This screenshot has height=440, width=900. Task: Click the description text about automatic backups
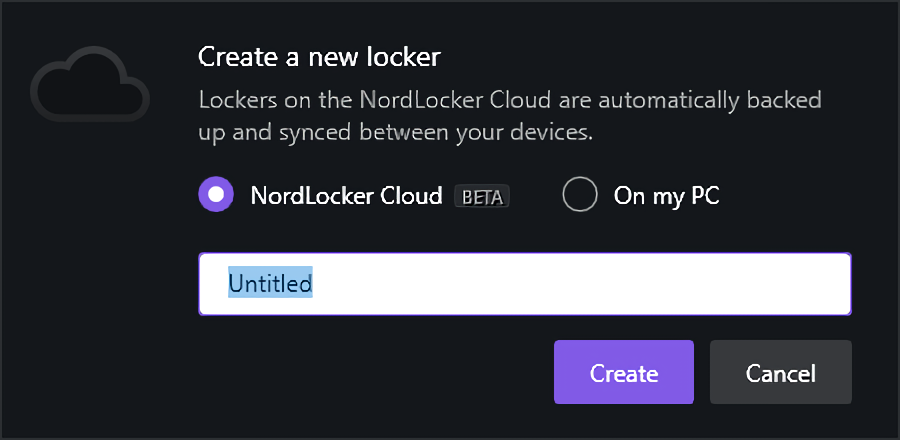pos(510,116)
